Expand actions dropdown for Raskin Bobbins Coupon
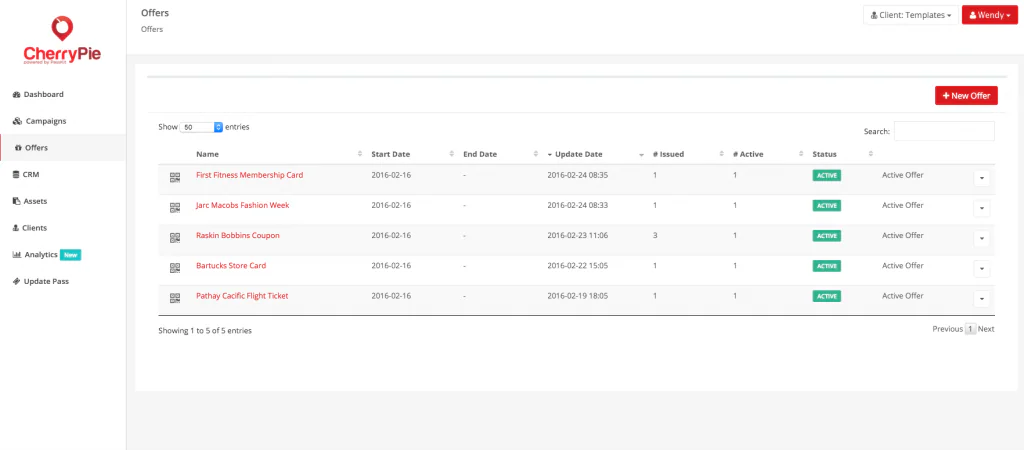This screenshot has width=1024, height=450. 982,238
